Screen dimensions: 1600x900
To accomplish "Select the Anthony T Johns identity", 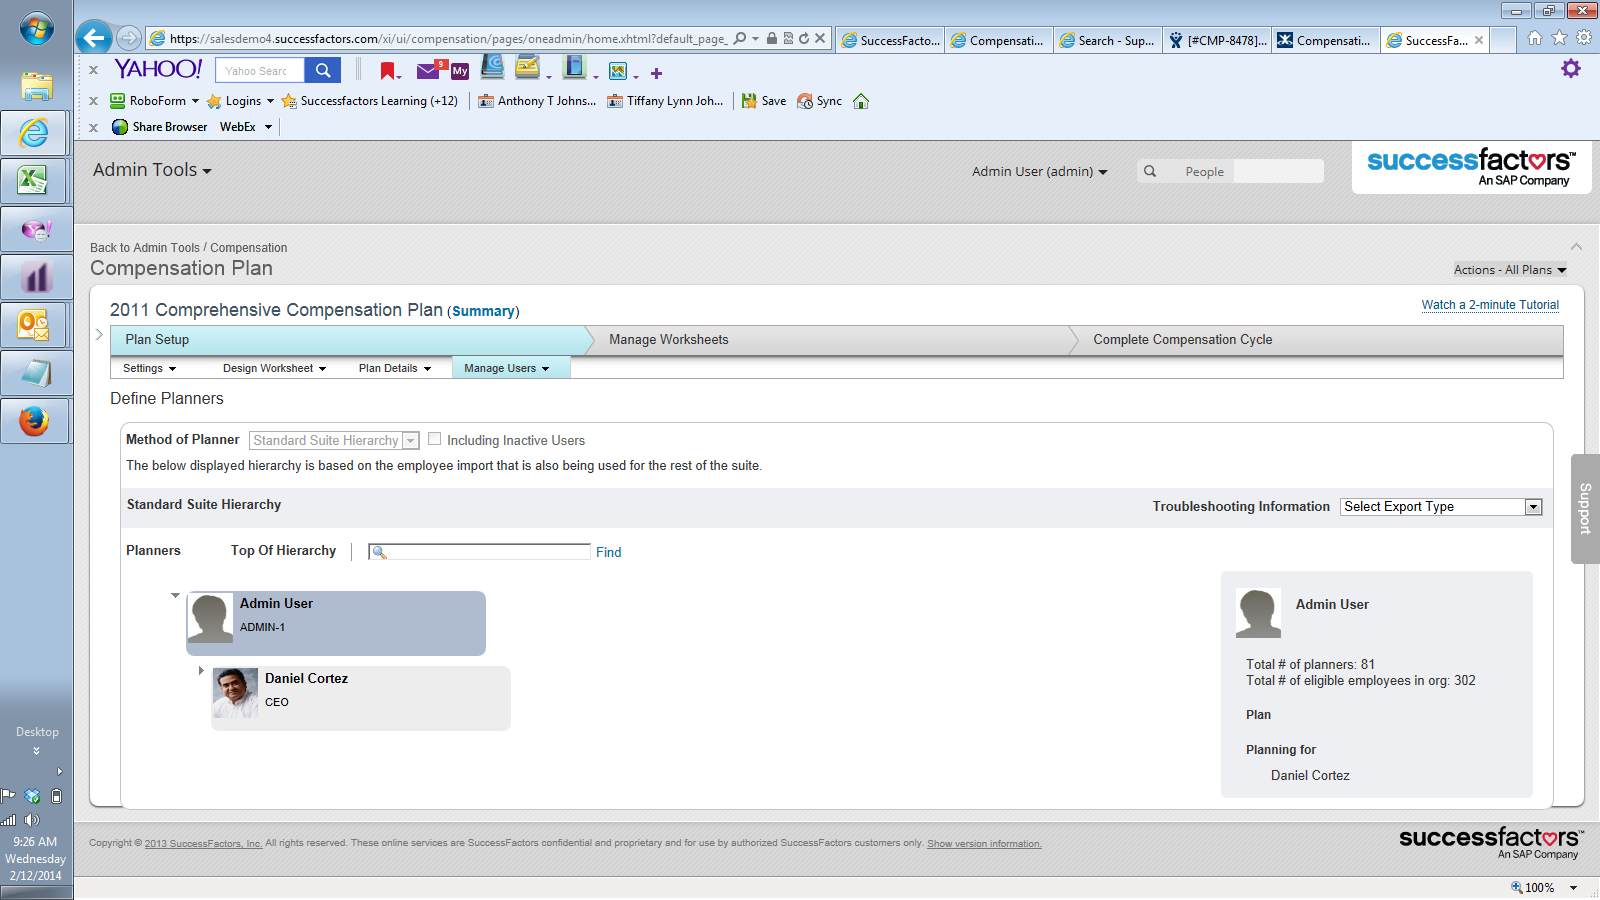I will coord(537,101).
